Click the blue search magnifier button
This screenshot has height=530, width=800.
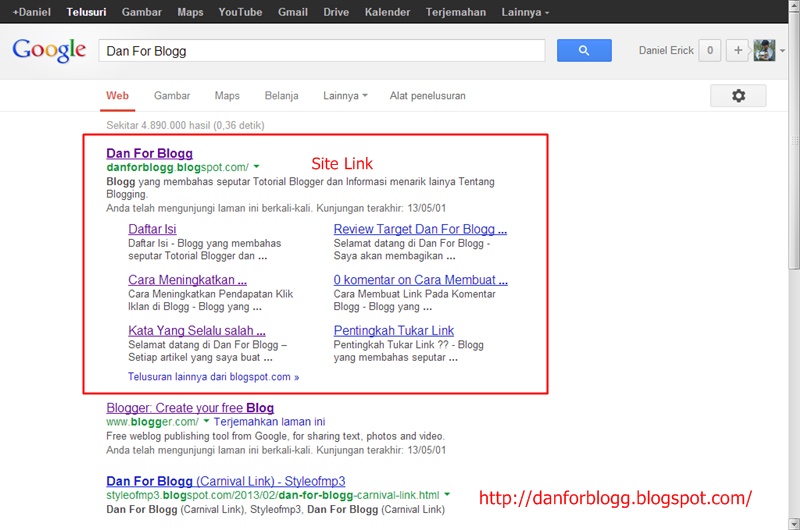point(584,51)
